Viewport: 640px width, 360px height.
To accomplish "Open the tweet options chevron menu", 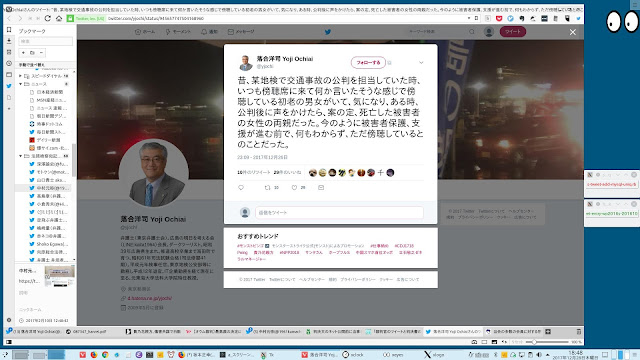I will 421,62.
